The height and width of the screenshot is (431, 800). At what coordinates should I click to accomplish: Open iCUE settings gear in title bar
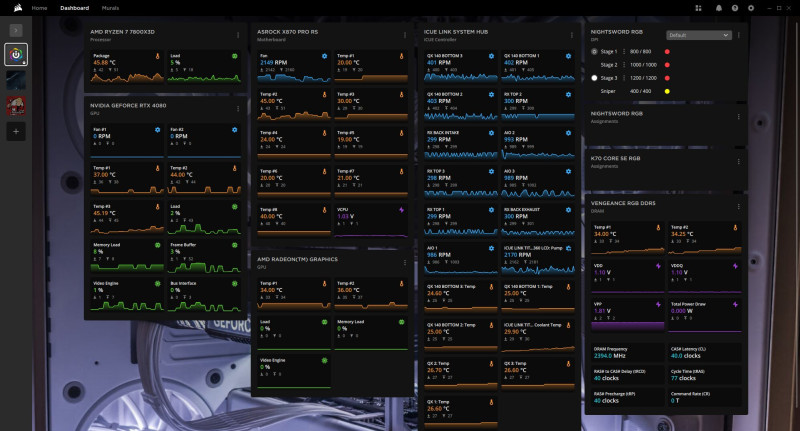(x=751, y=8)
